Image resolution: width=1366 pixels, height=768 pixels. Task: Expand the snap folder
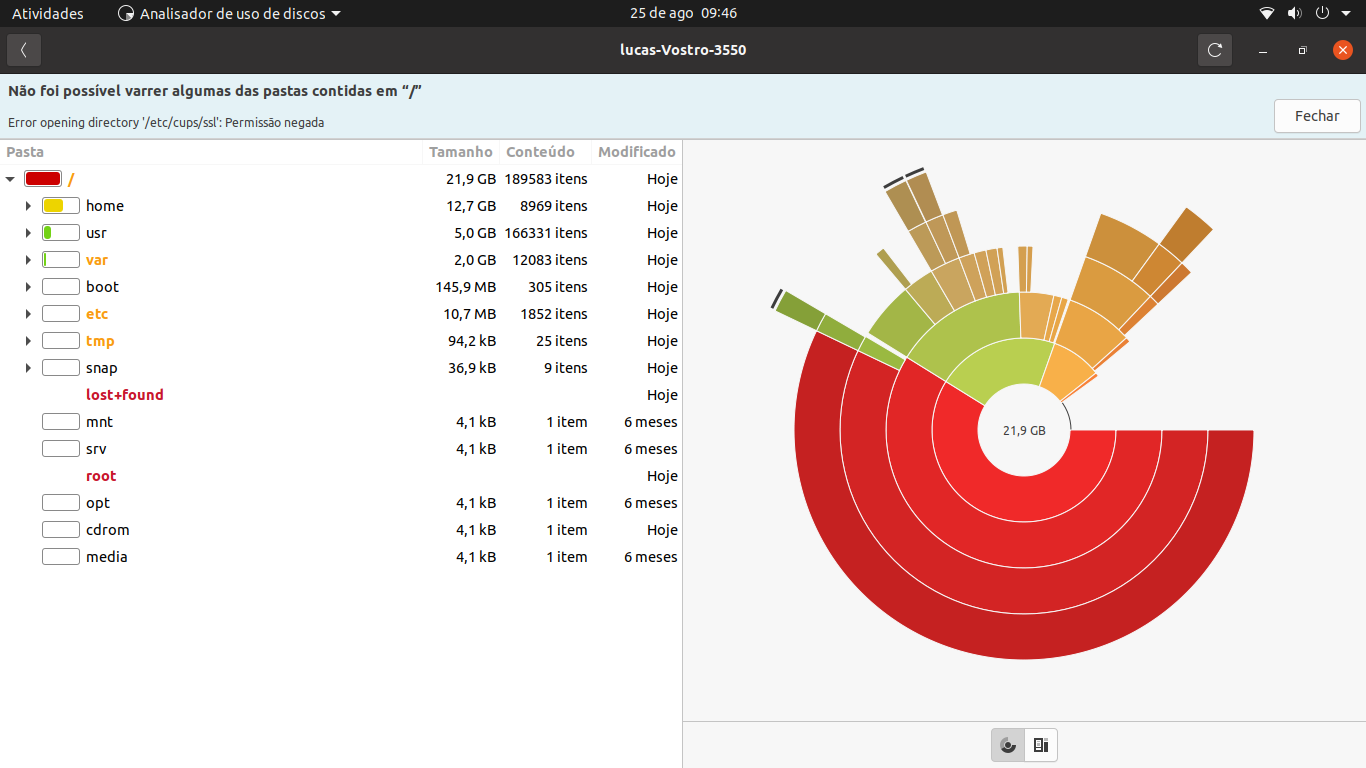[x=28, y=368]
